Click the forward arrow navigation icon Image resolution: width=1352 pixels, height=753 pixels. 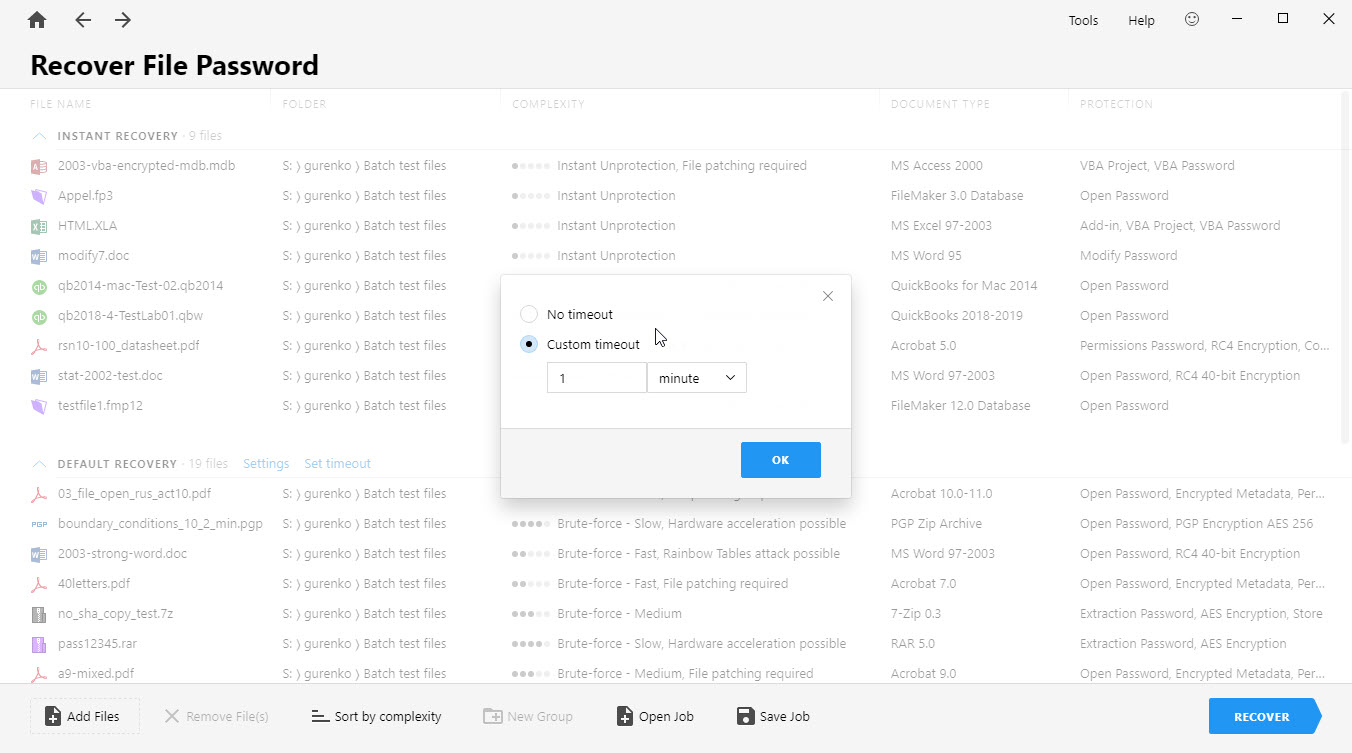(x=123, y=20)
